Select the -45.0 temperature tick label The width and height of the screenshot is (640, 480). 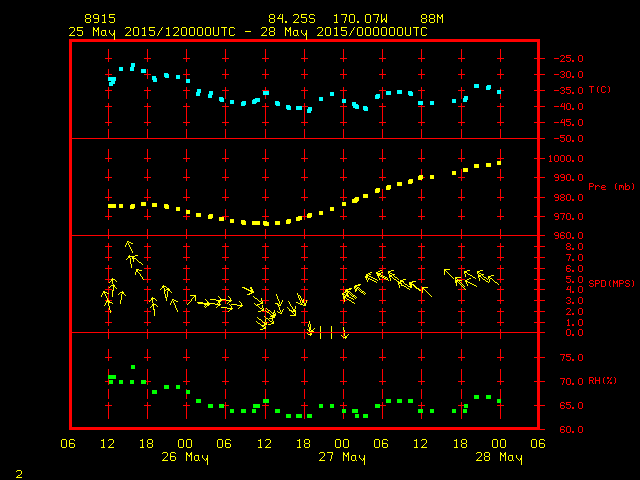coord(569,122)
